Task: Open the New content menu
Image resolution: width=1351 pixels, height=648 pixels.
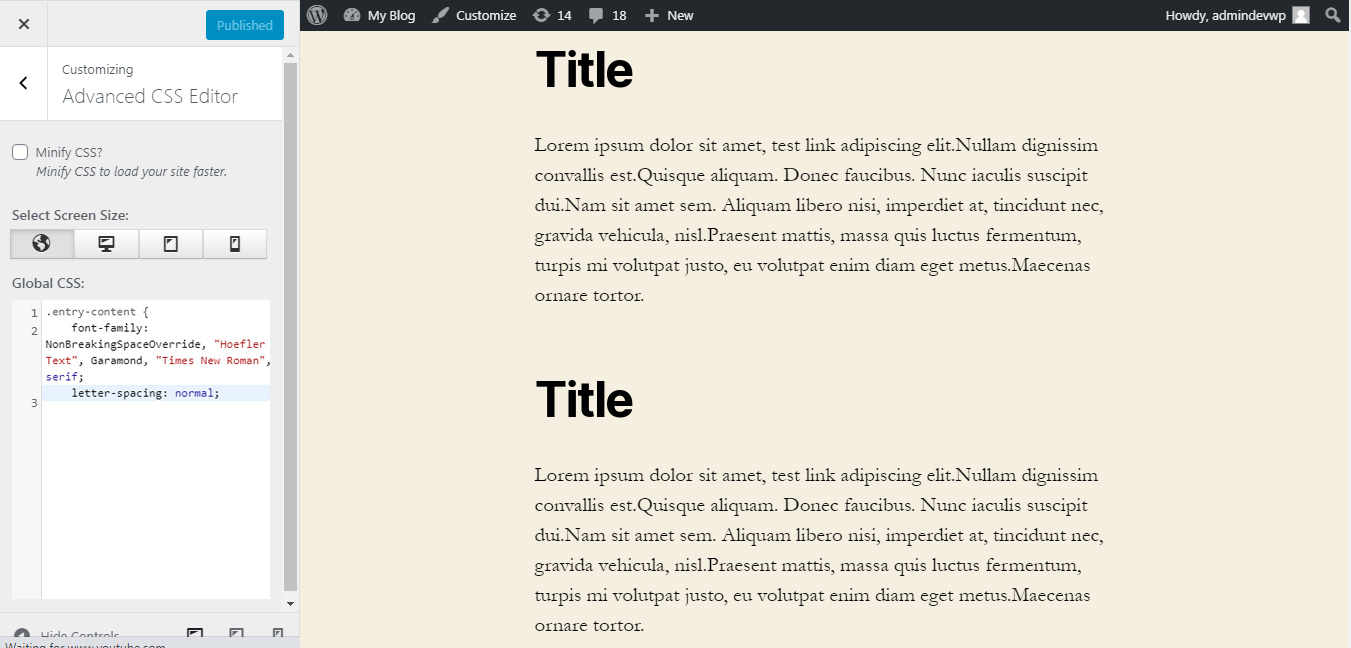Action: coord(669,15)
